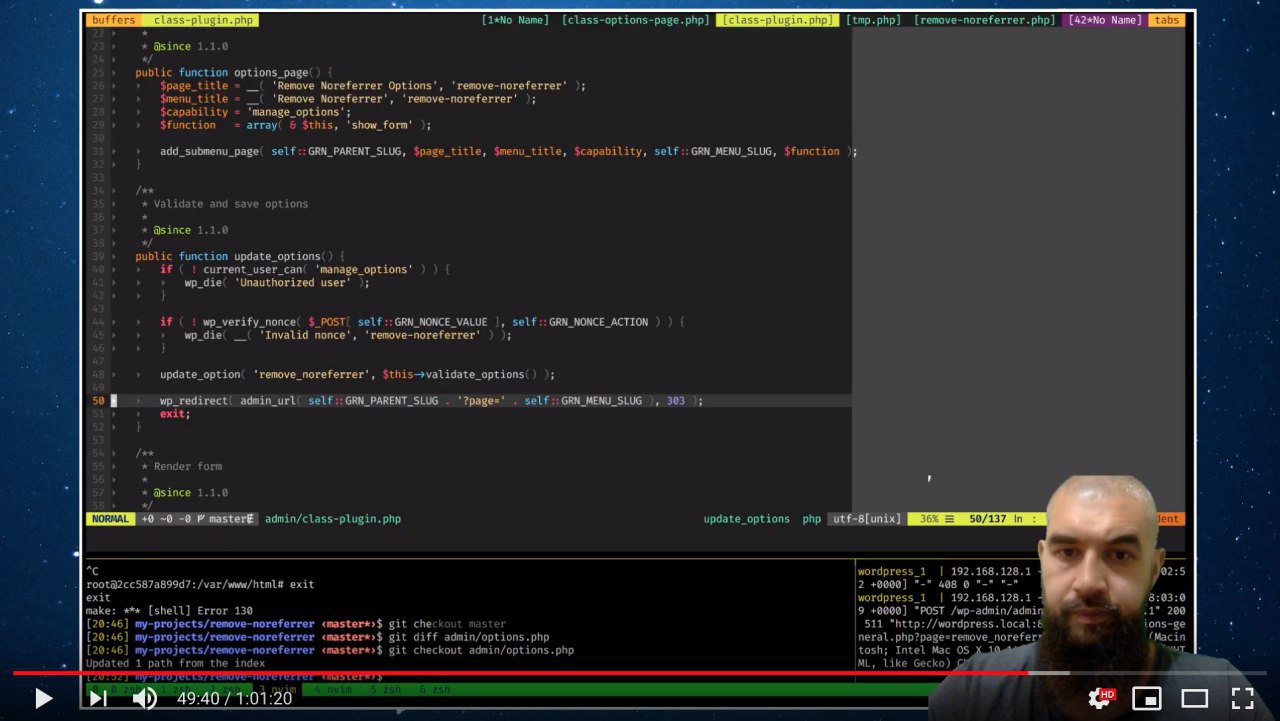The height and width of the screenshot is (721, 1280).
Task: Select the buffers label in vim tabline
Action: [113, 20]
